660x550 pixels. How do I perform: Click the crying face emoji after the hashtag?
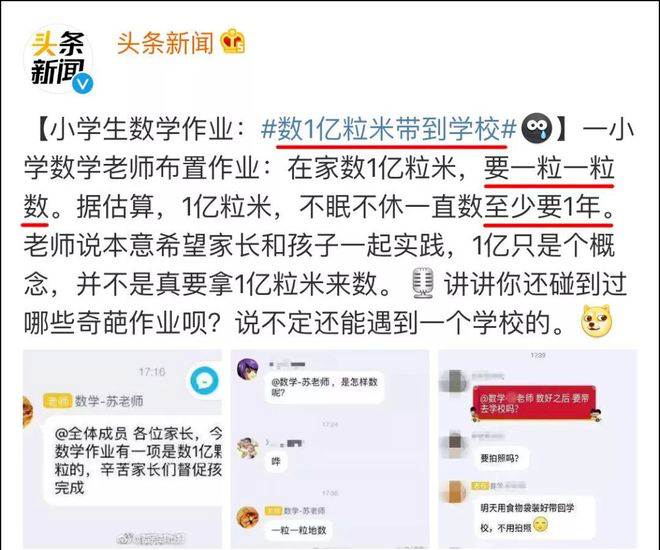[537, 129]
